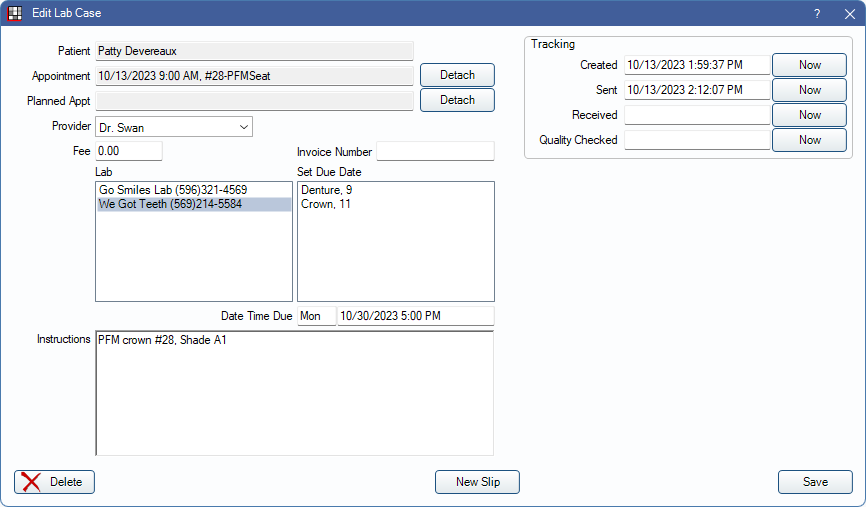The height and width of the screenshot is (507, 866).
Task: Click the Fee input field
Action: [x=128, y=152]
